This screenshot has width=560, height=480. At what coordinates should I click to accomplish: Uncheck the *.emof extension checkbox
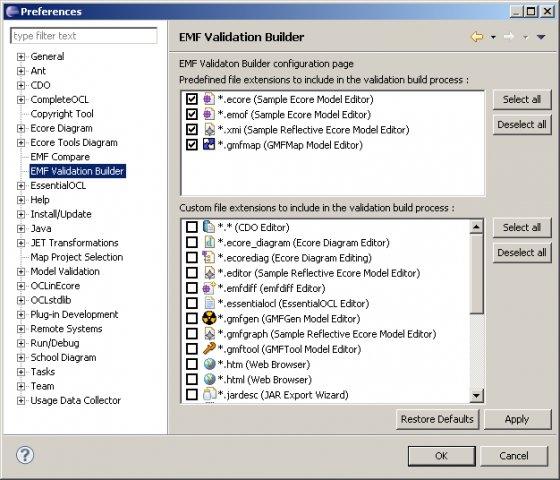click(x=192, y=114)
